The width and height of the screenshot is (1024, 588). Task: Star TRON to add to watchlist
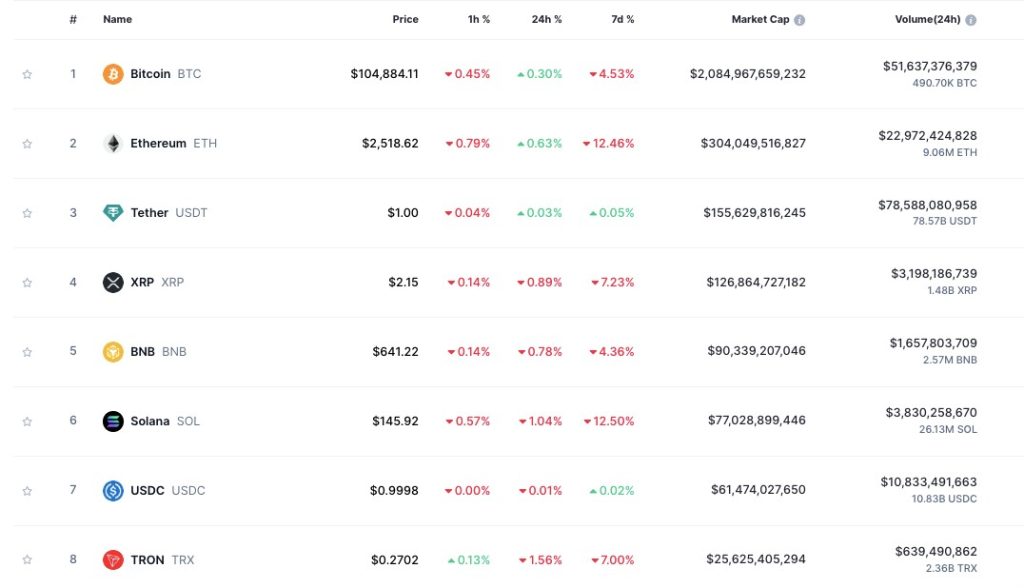pos(27,560)
